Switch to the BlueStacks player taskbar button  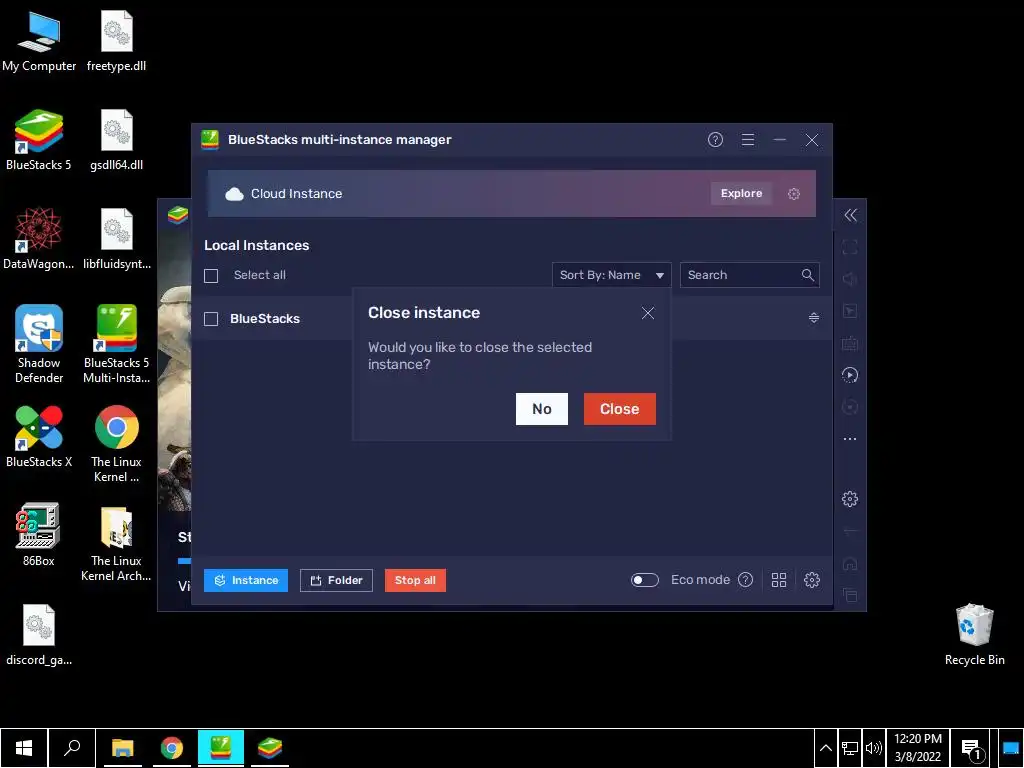[x=270, y=748]
